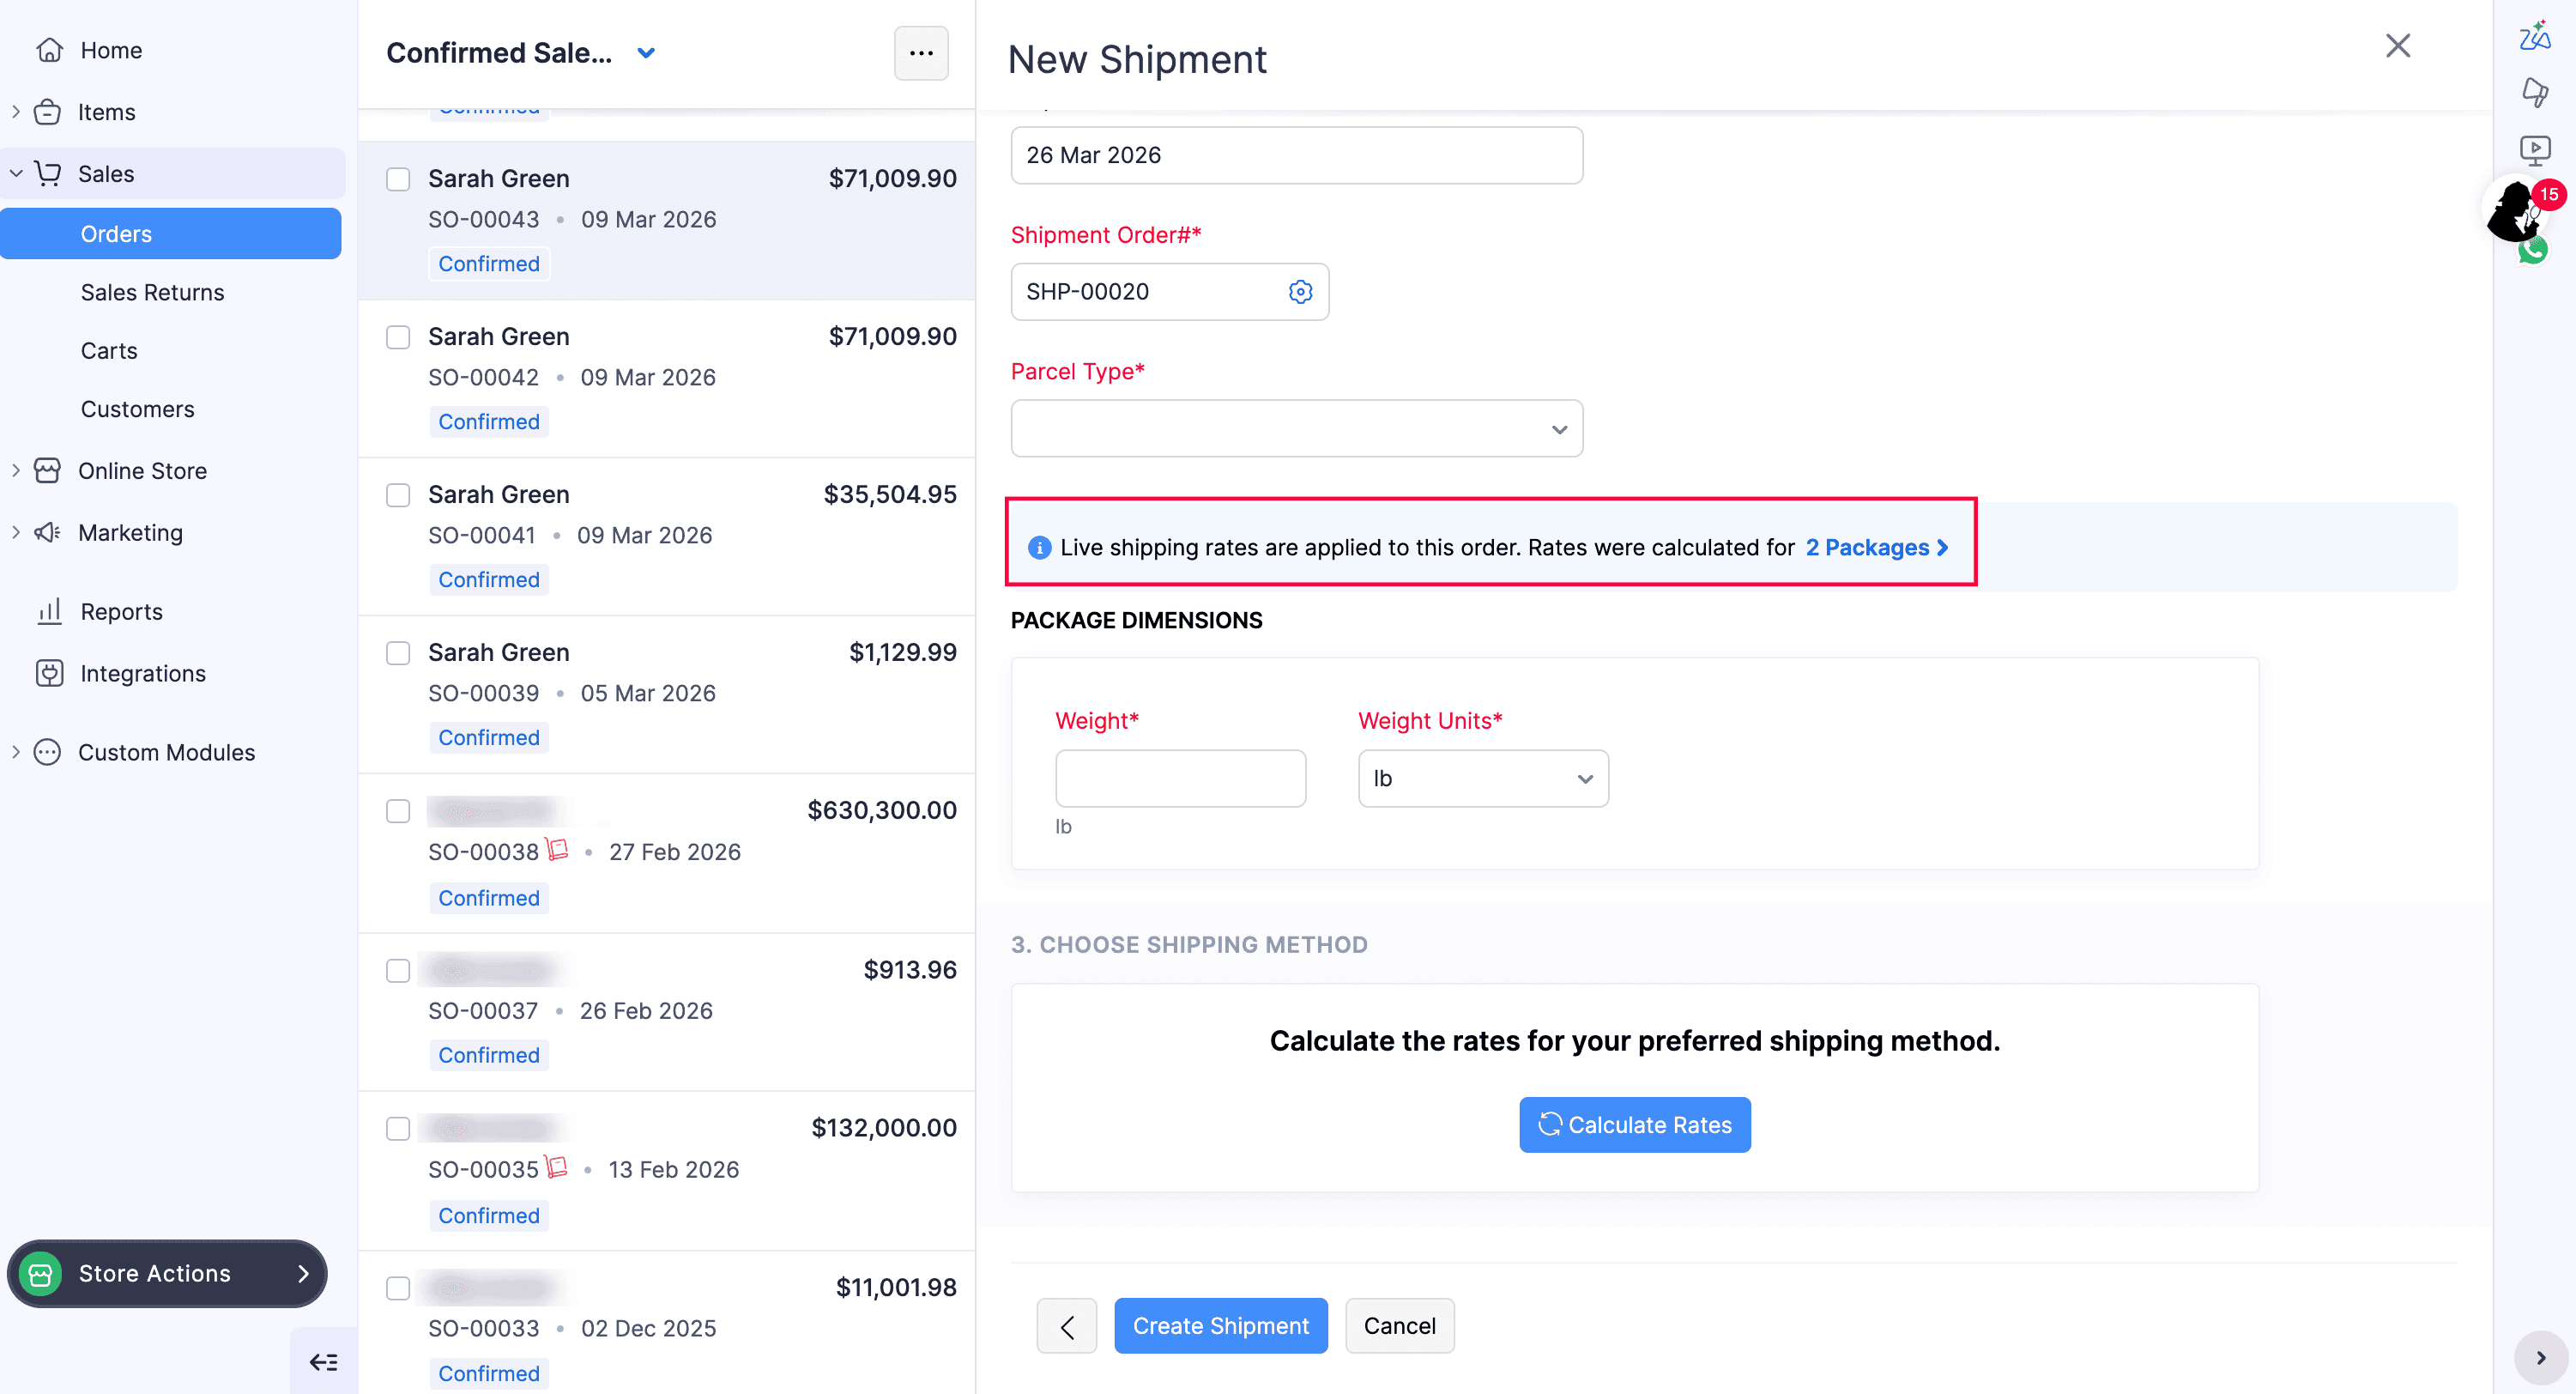Open Sarah Green order for $1,129.99
This screenshot has width=2576, height=1394.
(x=667, y=694)
